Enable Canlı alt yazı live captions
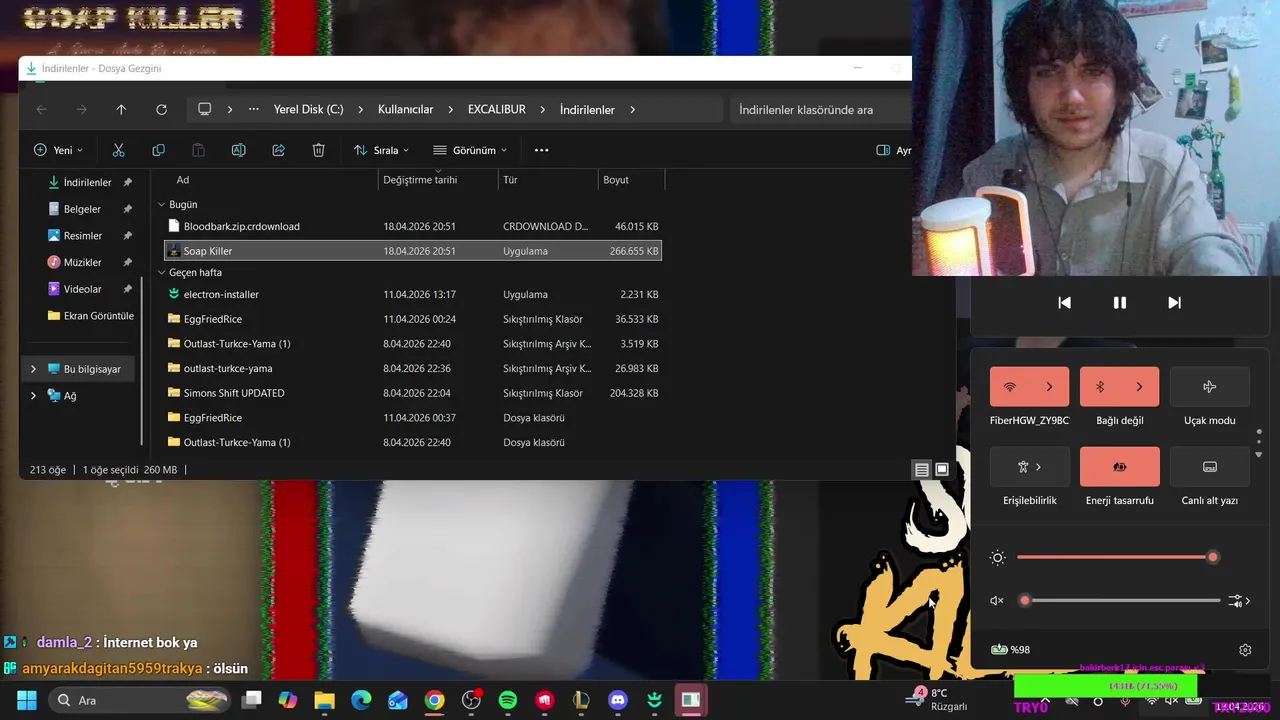The image size is (1280, 720). point(1210,467)
